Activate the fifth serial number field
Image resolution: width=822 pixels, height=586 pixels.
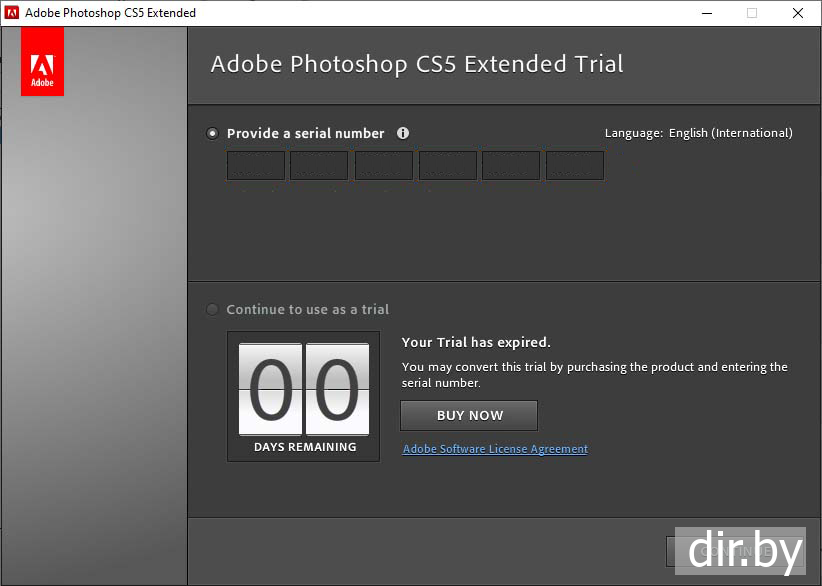[x=511, y=166]
